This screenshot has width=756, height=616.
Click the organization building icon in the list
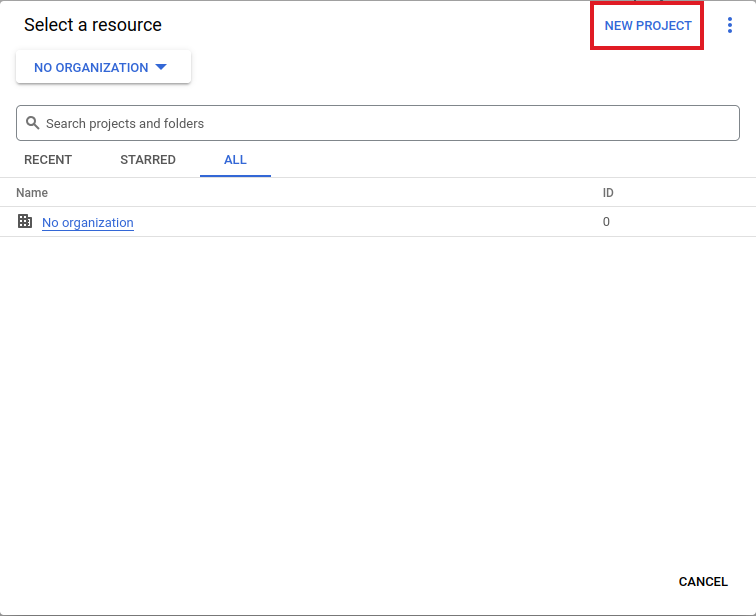(25, 222)
